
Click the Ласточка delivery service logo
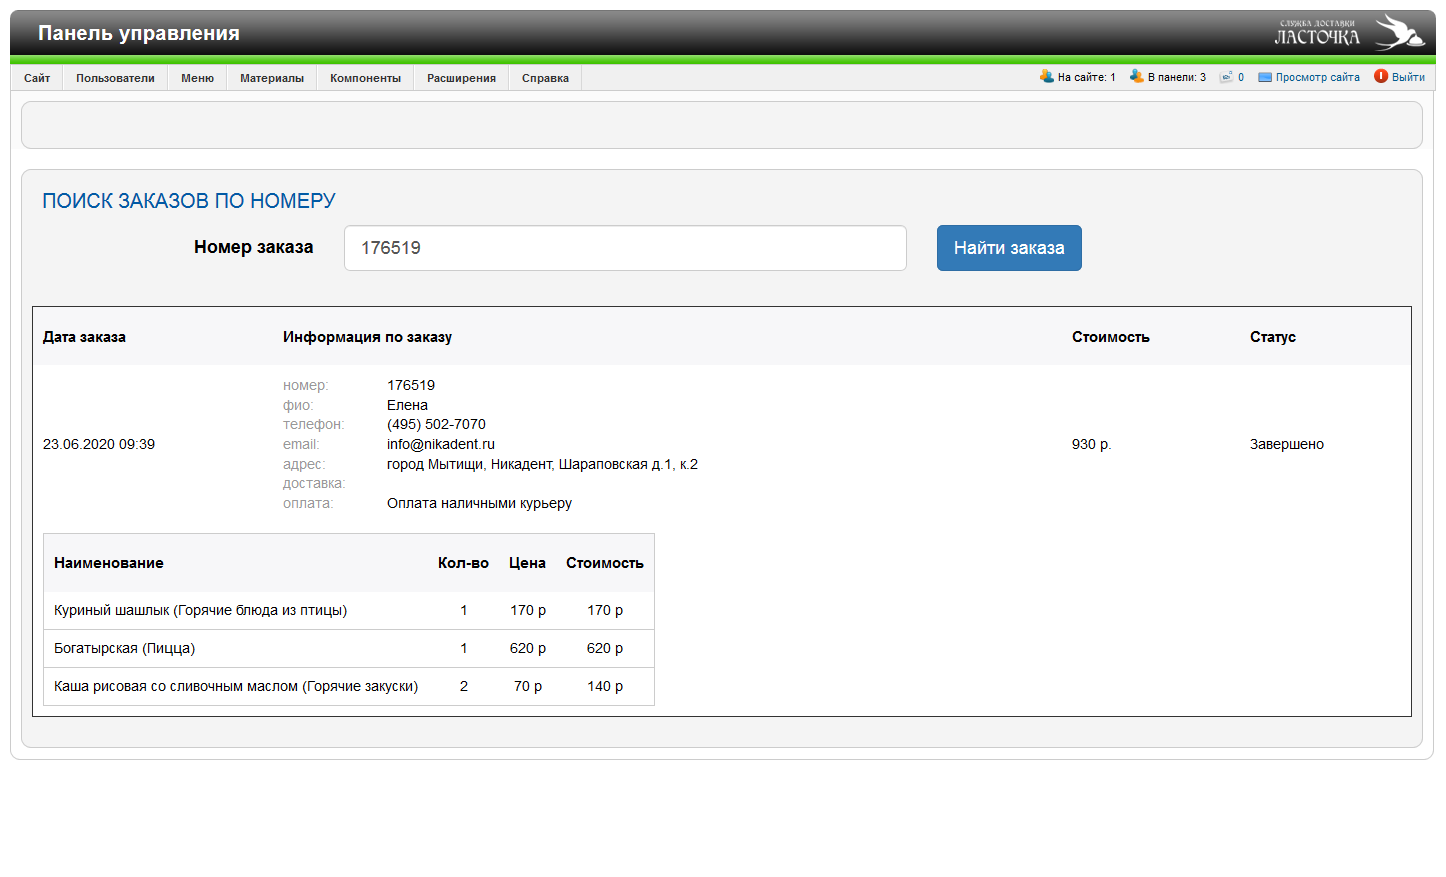pos(1349,32)
